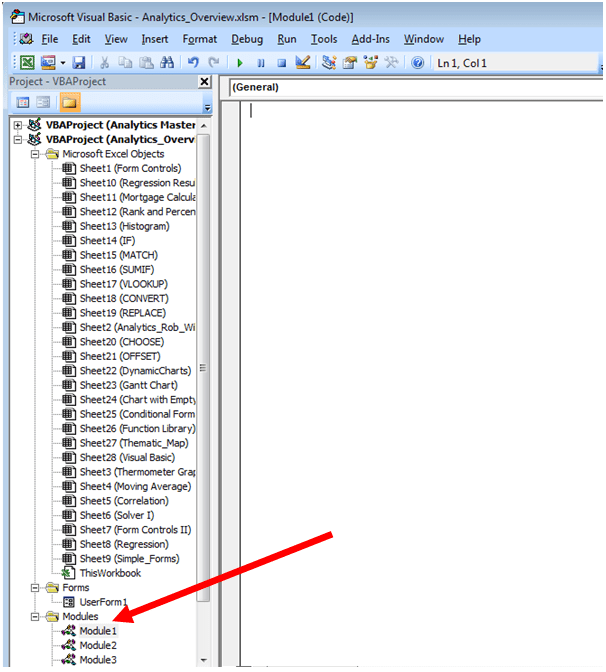The width and height of the screenshot is (606, 672).
Task: Open the Toolbox toolbar icon
Action: tap(391, 63)
